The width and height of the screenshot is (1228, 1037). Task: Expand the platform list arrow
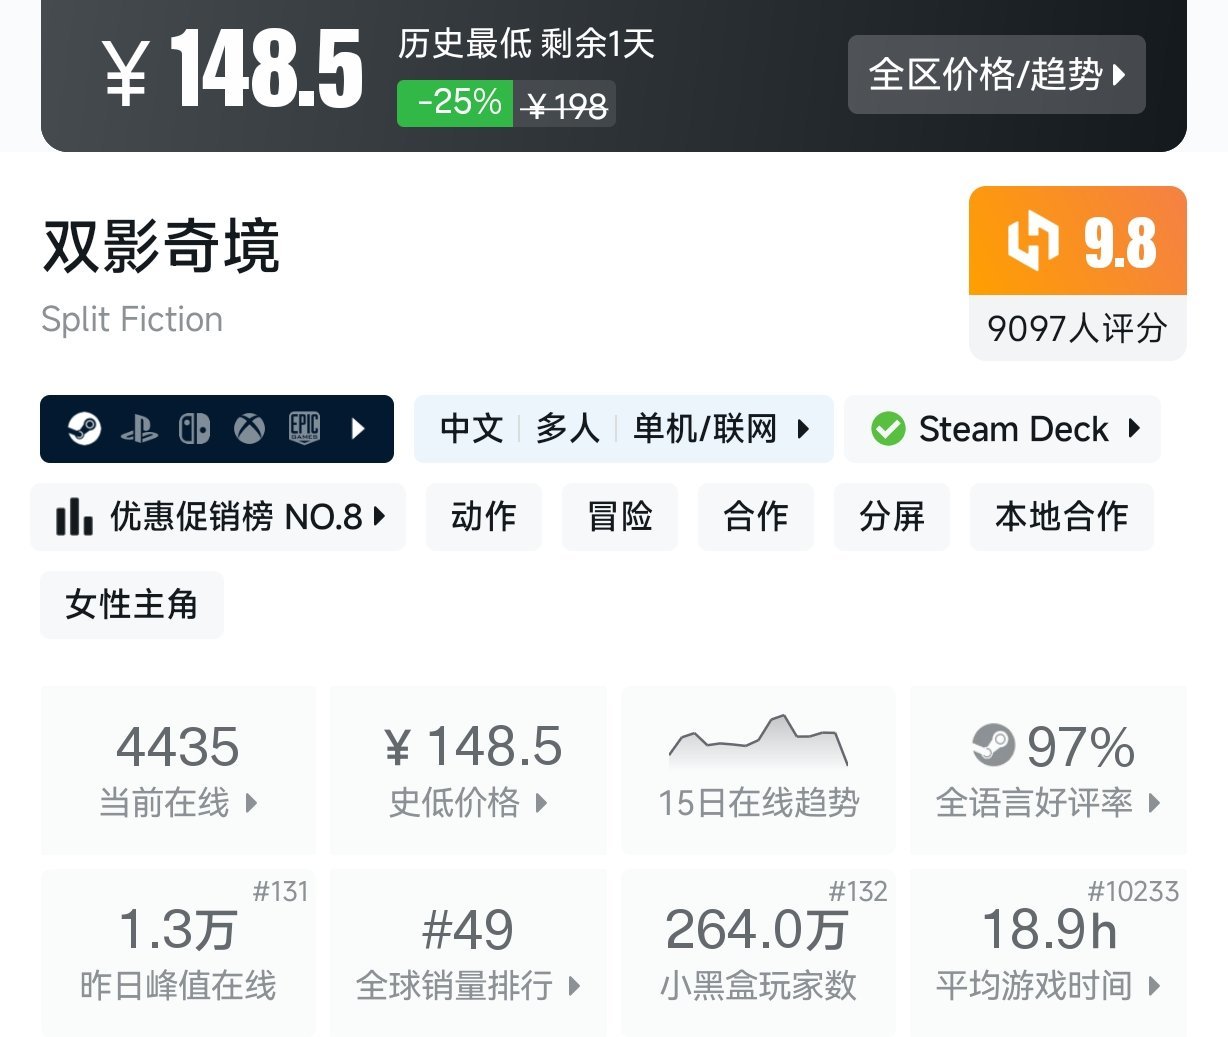click(359, 429)
